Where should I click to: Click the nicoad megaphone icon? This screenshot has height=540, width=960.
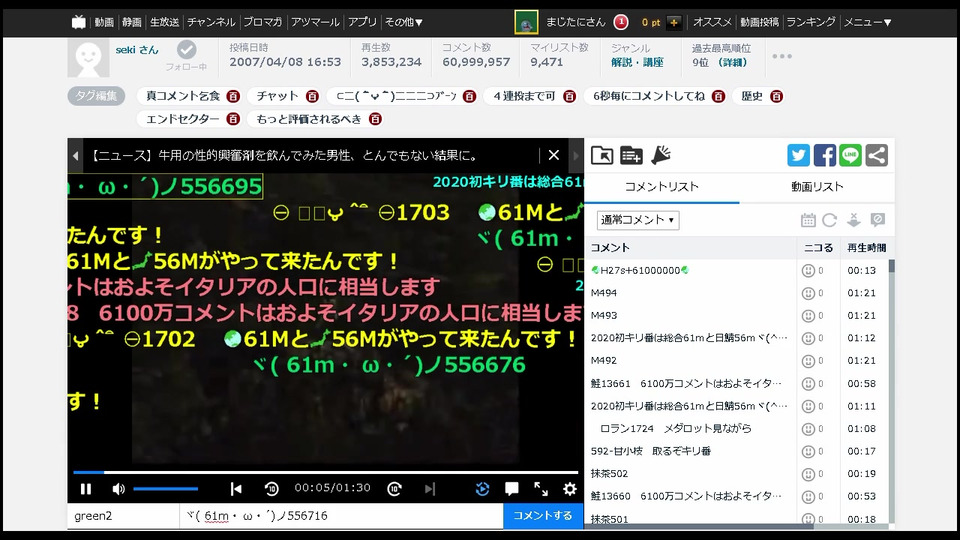661,156
